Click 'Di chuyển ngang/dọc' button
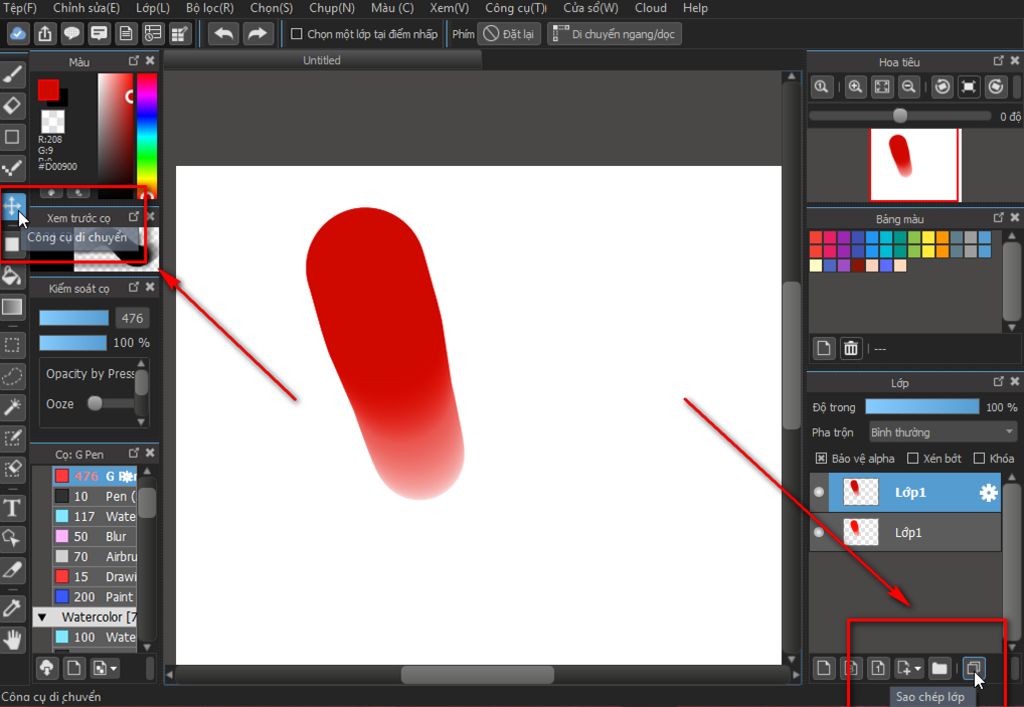Viewport: 1024px width, 707px height. [x=615, y=34]
